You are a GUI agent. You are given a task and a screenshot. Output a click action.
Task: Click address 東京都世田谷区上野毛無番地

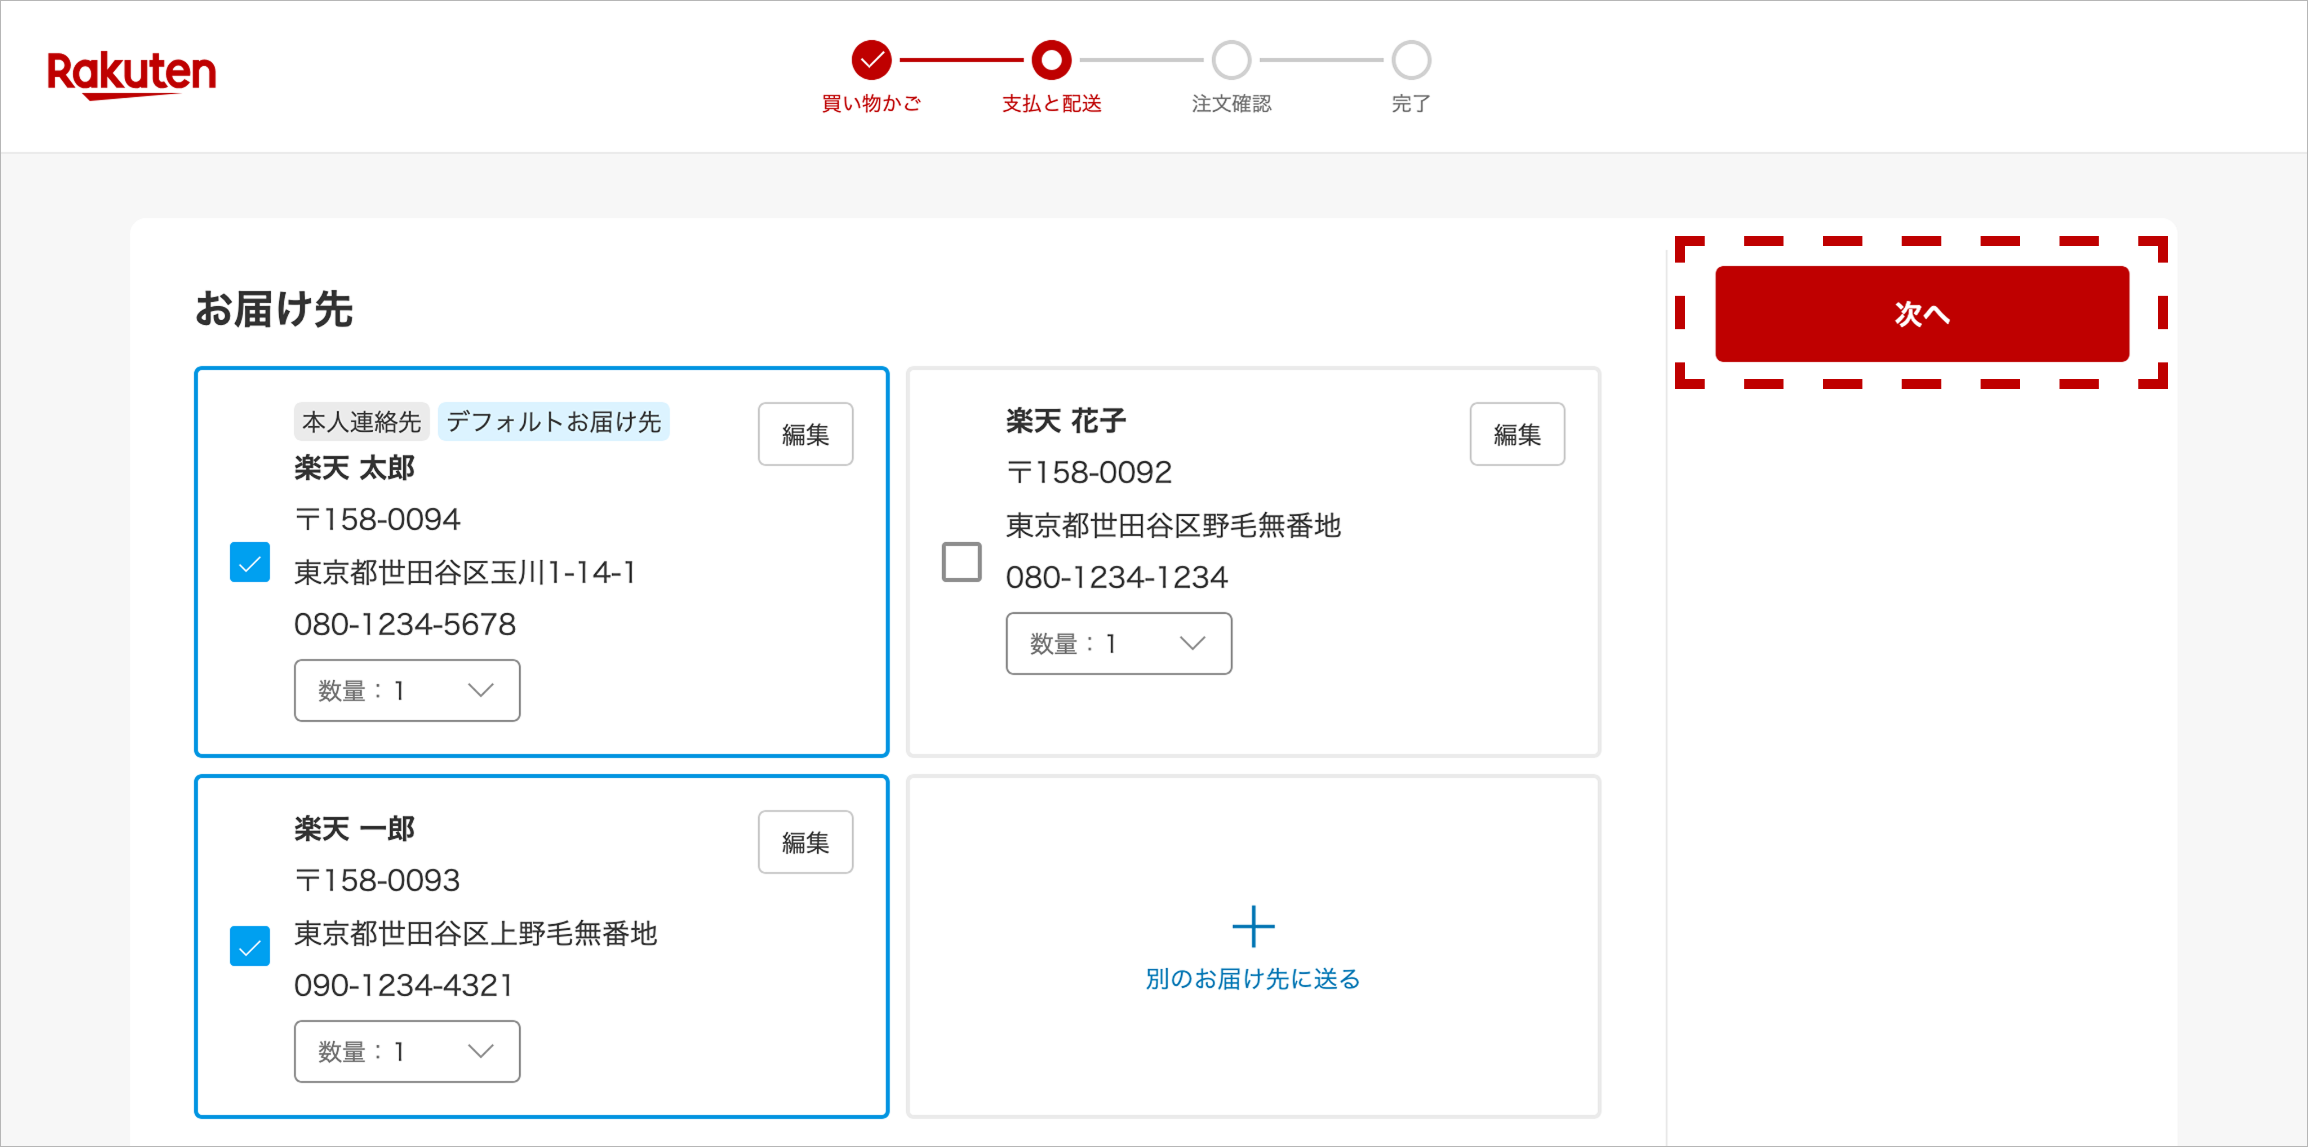pos(476,933)
